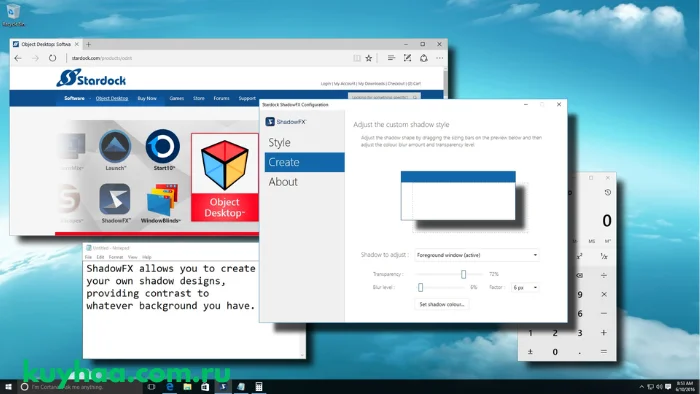The image size is (700, 394).
Task: Click the ShadowFX logo in sidebar
Action: coord(286,121)
